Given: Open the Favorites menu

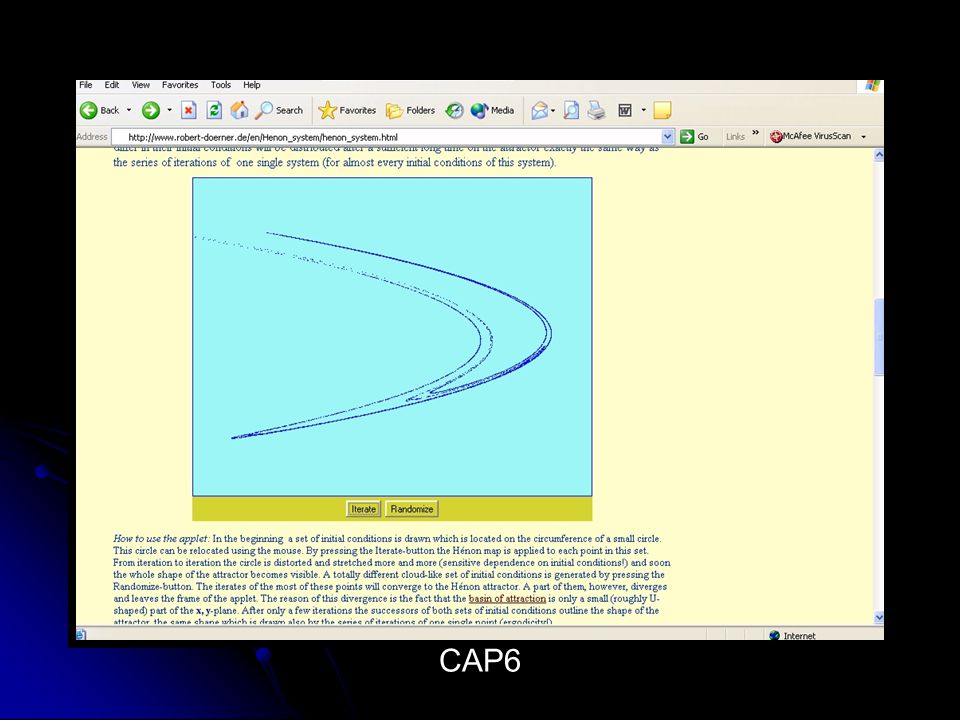Looking at the screenshot, I should 180,85.
